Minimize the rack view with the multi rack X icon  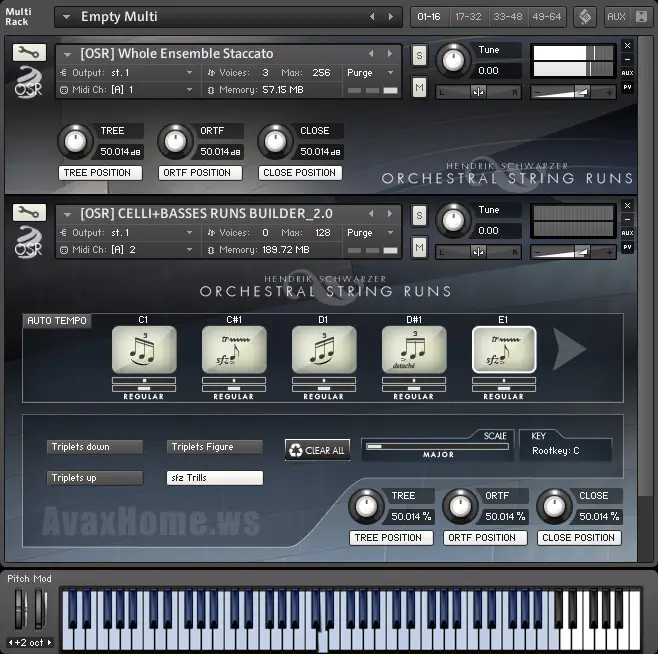coord(641,17)
